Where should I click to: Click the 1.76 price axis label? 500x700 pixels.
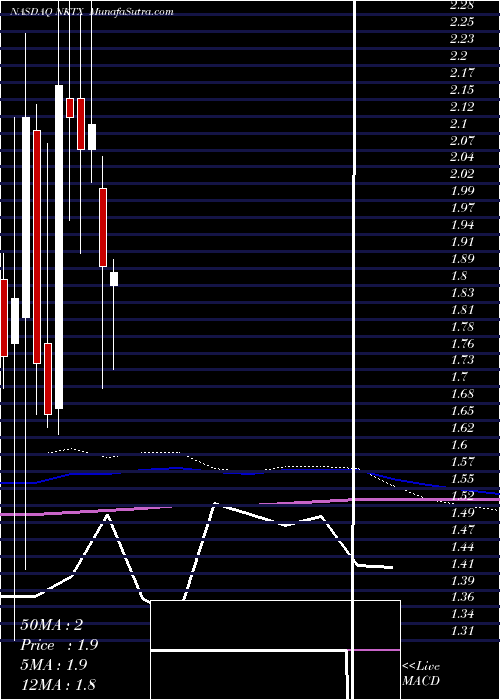click(462, 344)
